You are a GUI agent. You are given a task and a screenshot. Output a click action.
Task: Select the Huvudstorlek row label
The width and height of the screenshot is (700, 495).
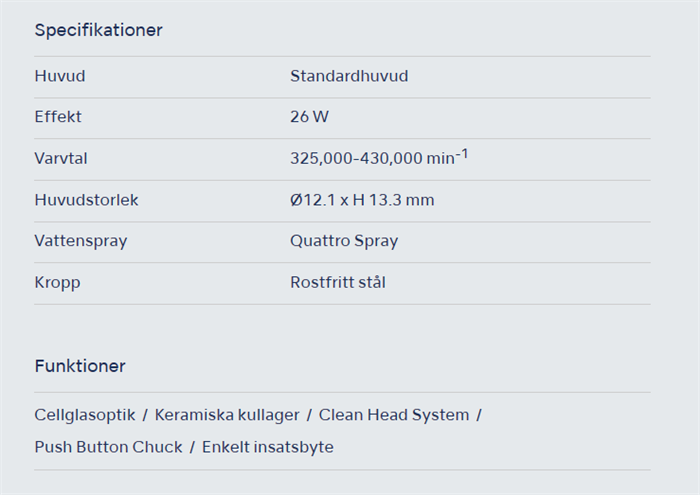[86, 200]
